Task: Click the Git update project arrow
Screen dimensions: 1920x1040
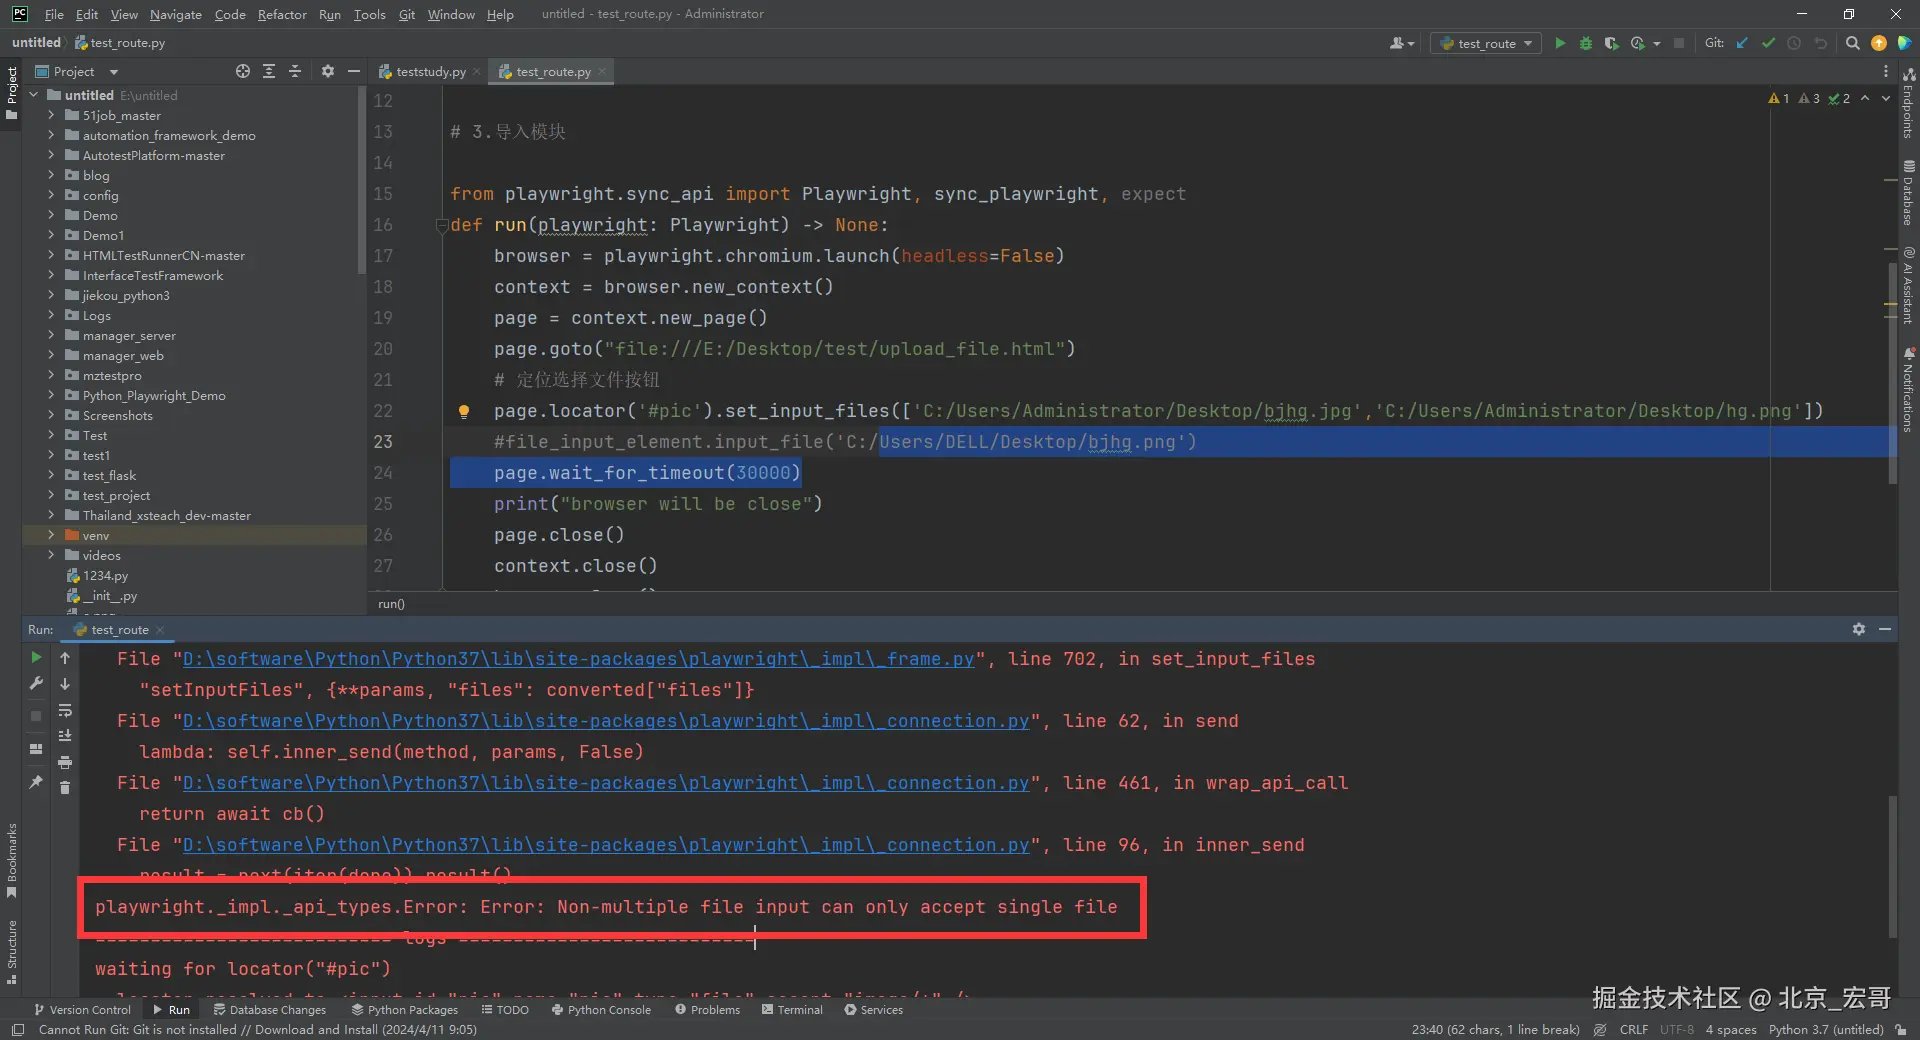Action: coord(1742,43)
